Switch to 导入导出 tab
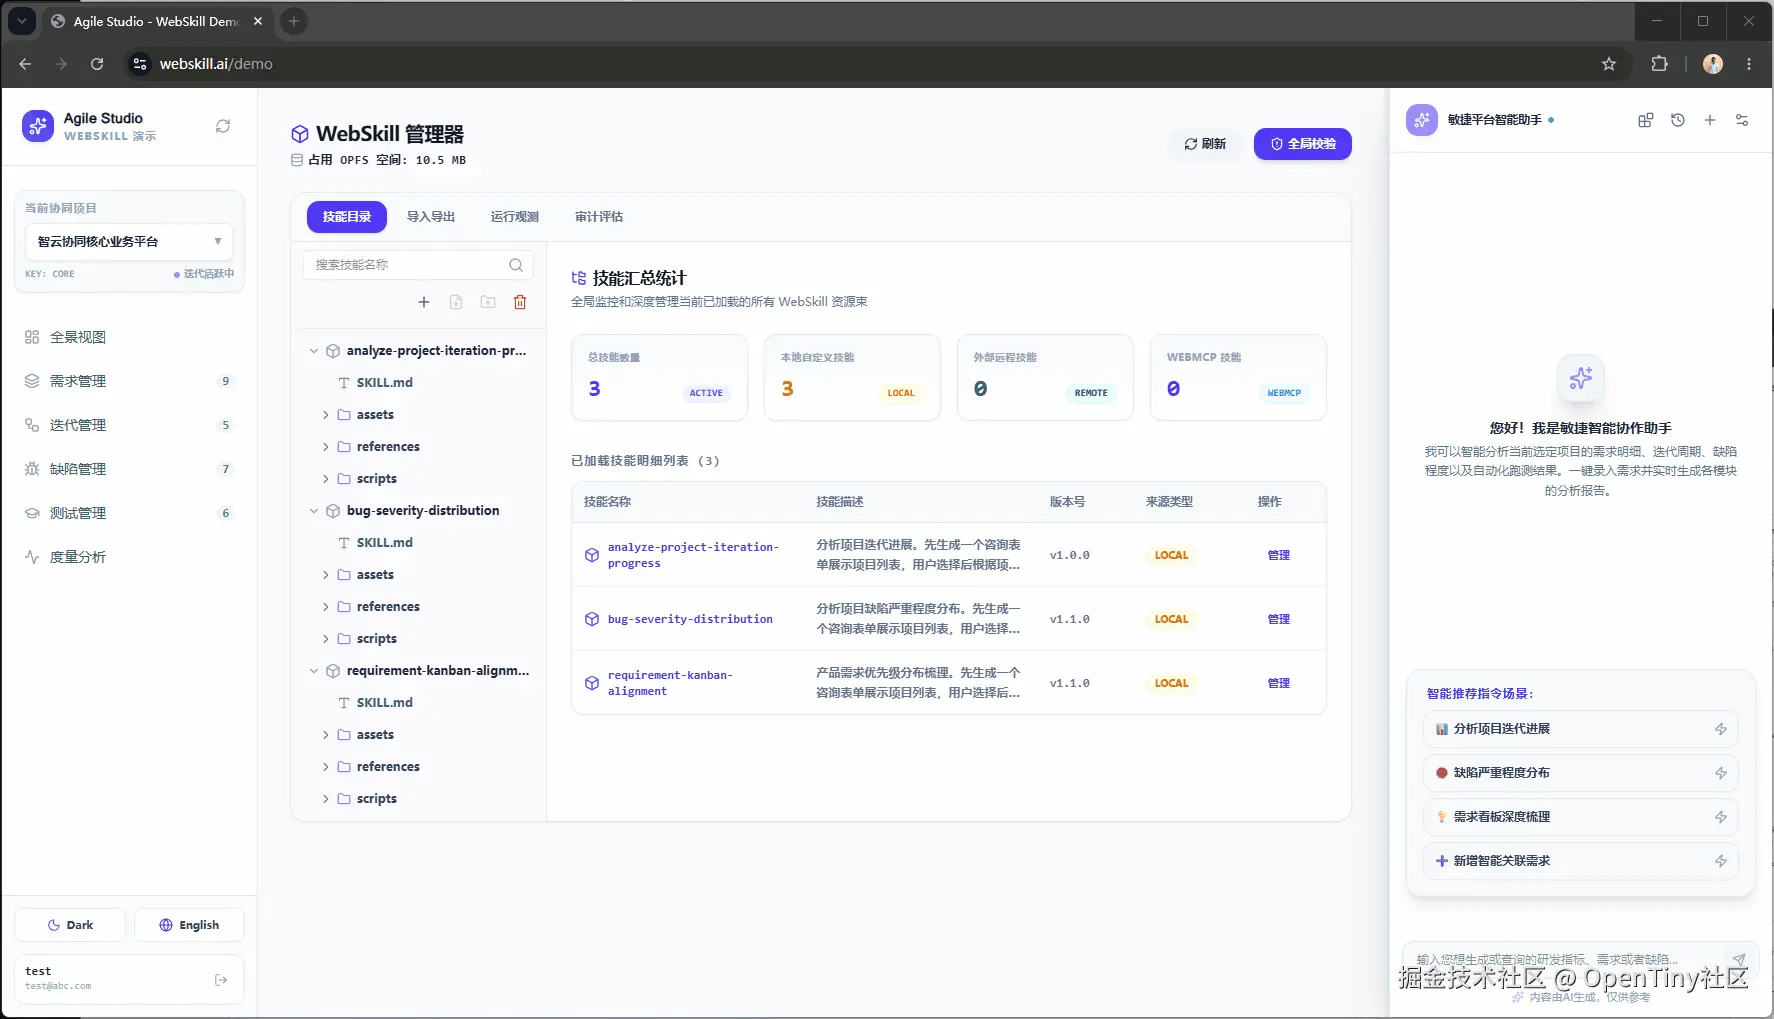The width and height of the screenshot is (1774, 1019). pyautogui.click(x=431, y=216)
